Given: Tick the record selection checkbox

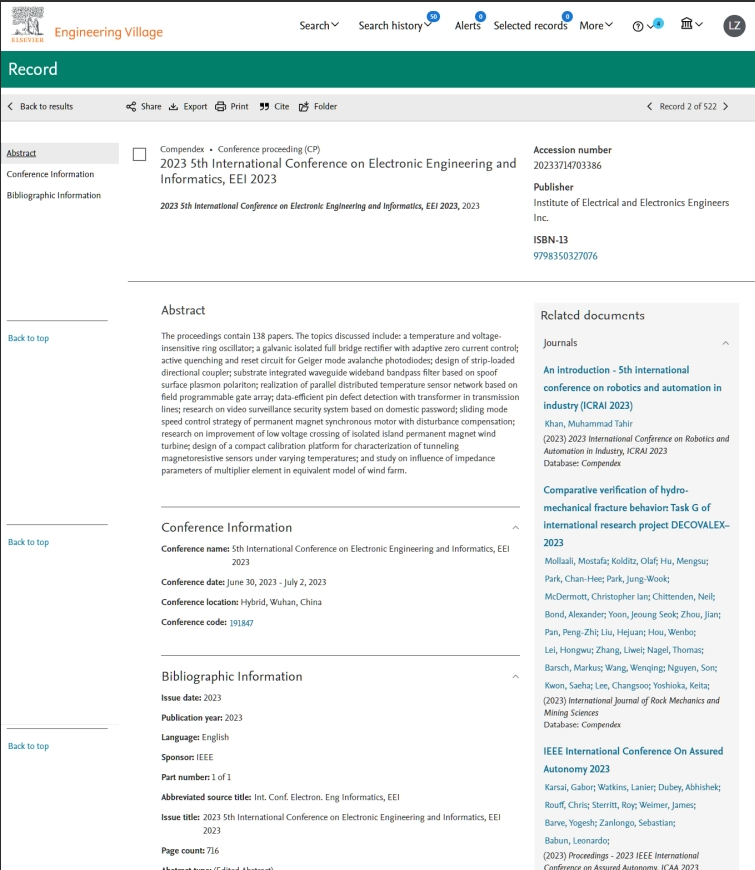Looking at the screenshot, I should [x=139, y=154].
